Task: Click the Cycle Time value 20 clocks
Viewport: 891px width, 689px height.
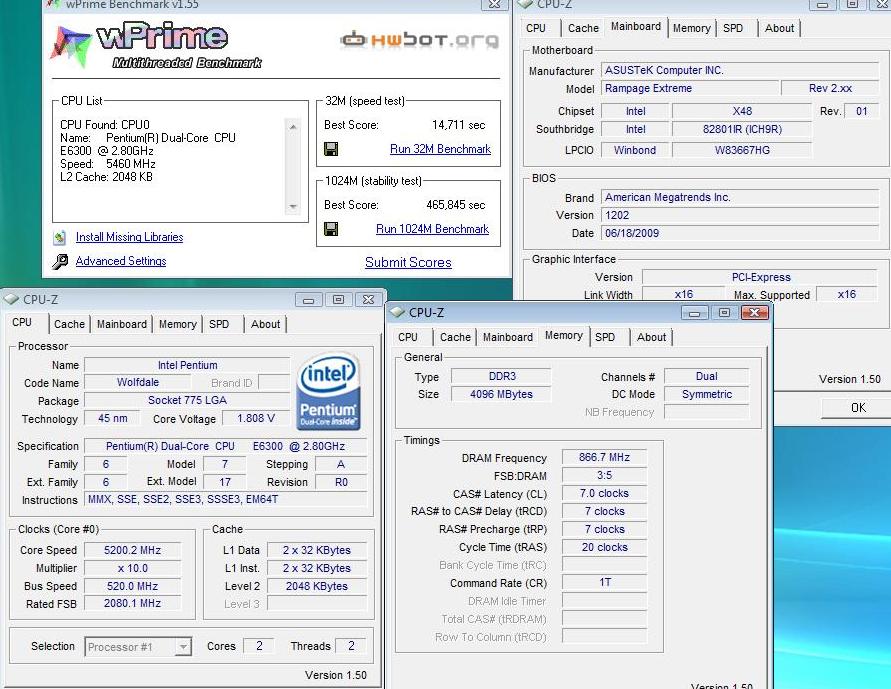Action: pyautogui.click(x=604, y=547)
